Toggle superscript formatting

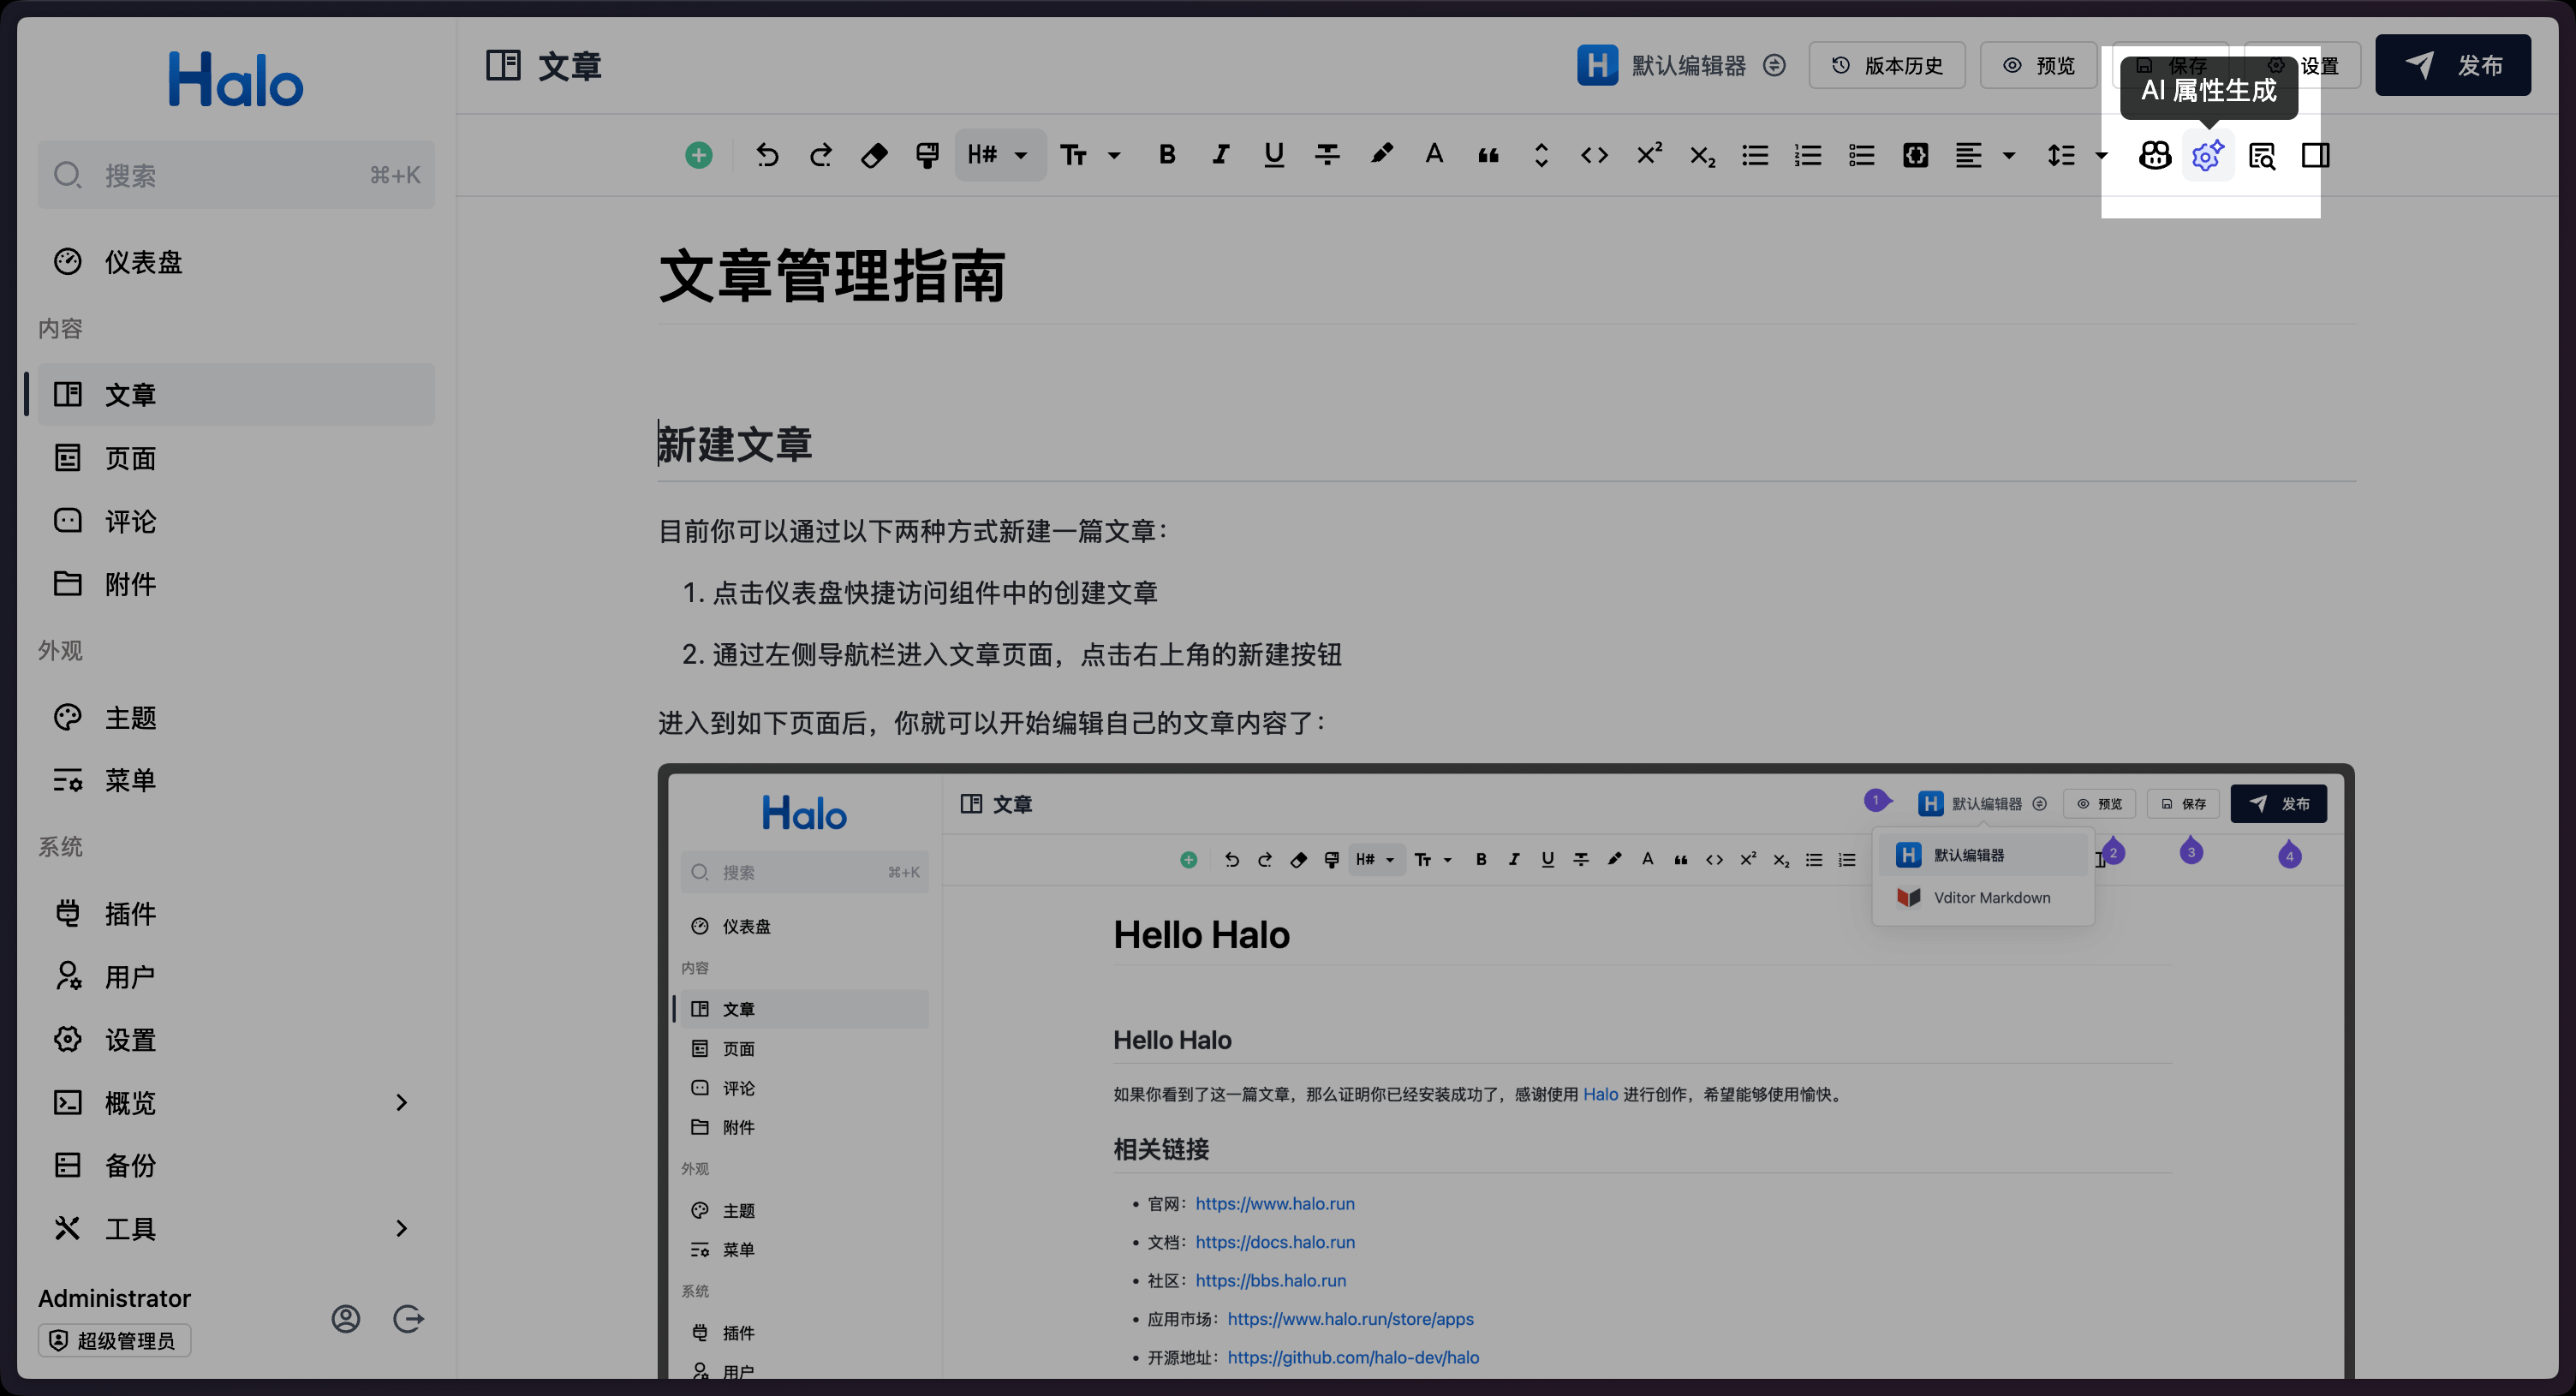[x=1648, y=155]
